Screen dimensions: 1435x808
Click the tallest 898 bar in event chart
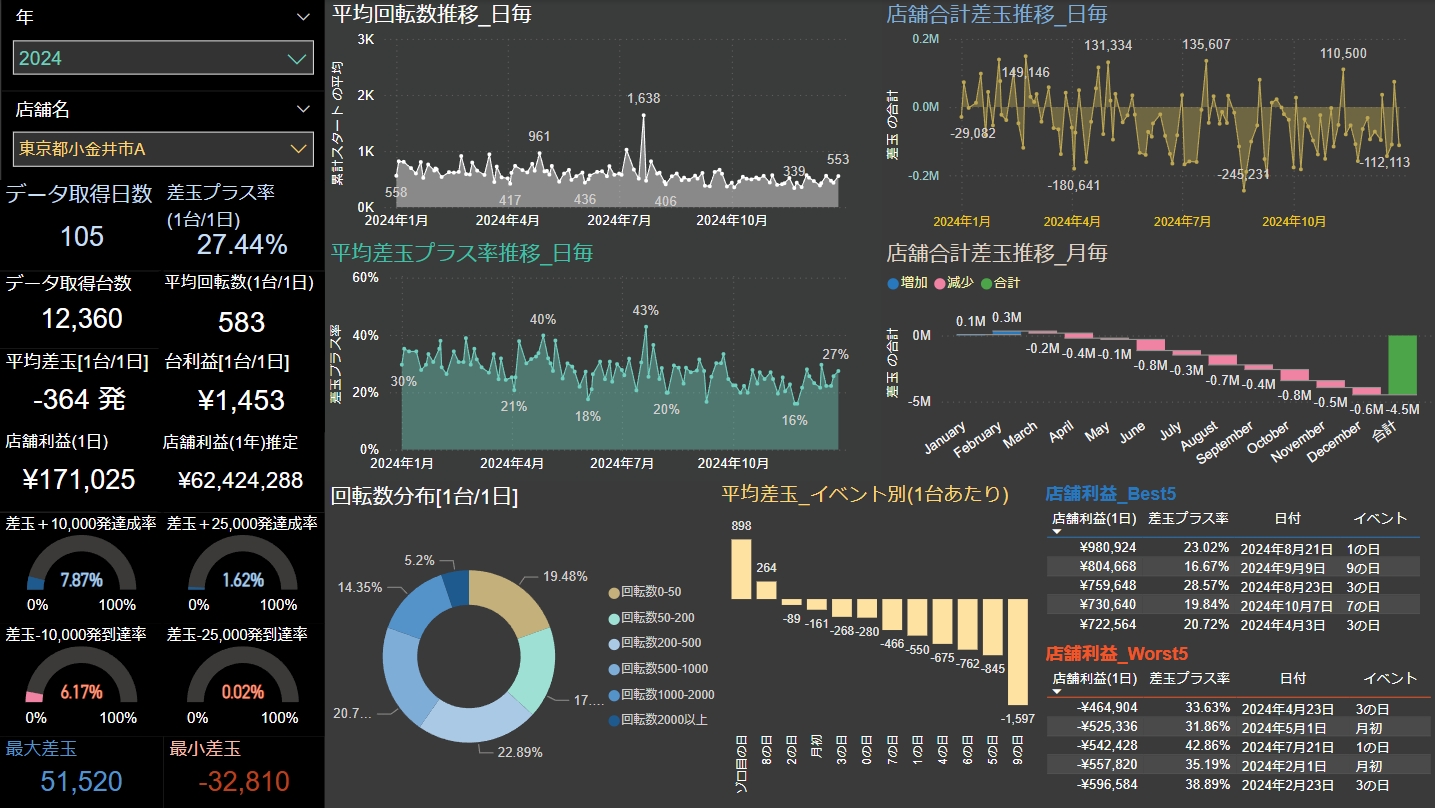click(x=741, y=569)
